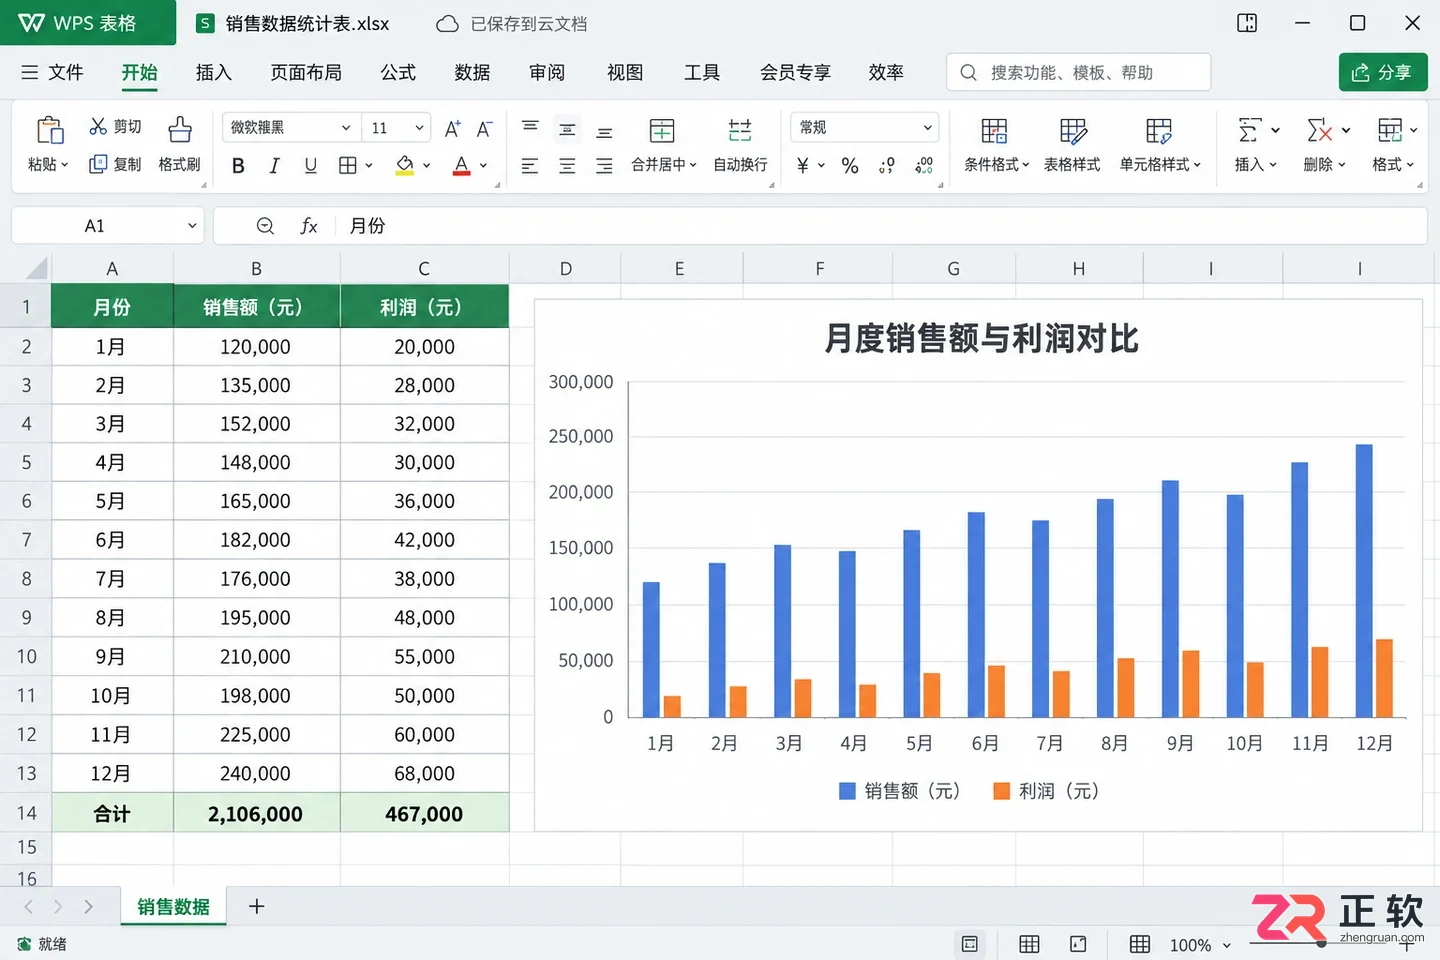Toggle italic formatting
Viewport: 1440px width, 960px height.
pyautogui.click(x=274, y=166)
